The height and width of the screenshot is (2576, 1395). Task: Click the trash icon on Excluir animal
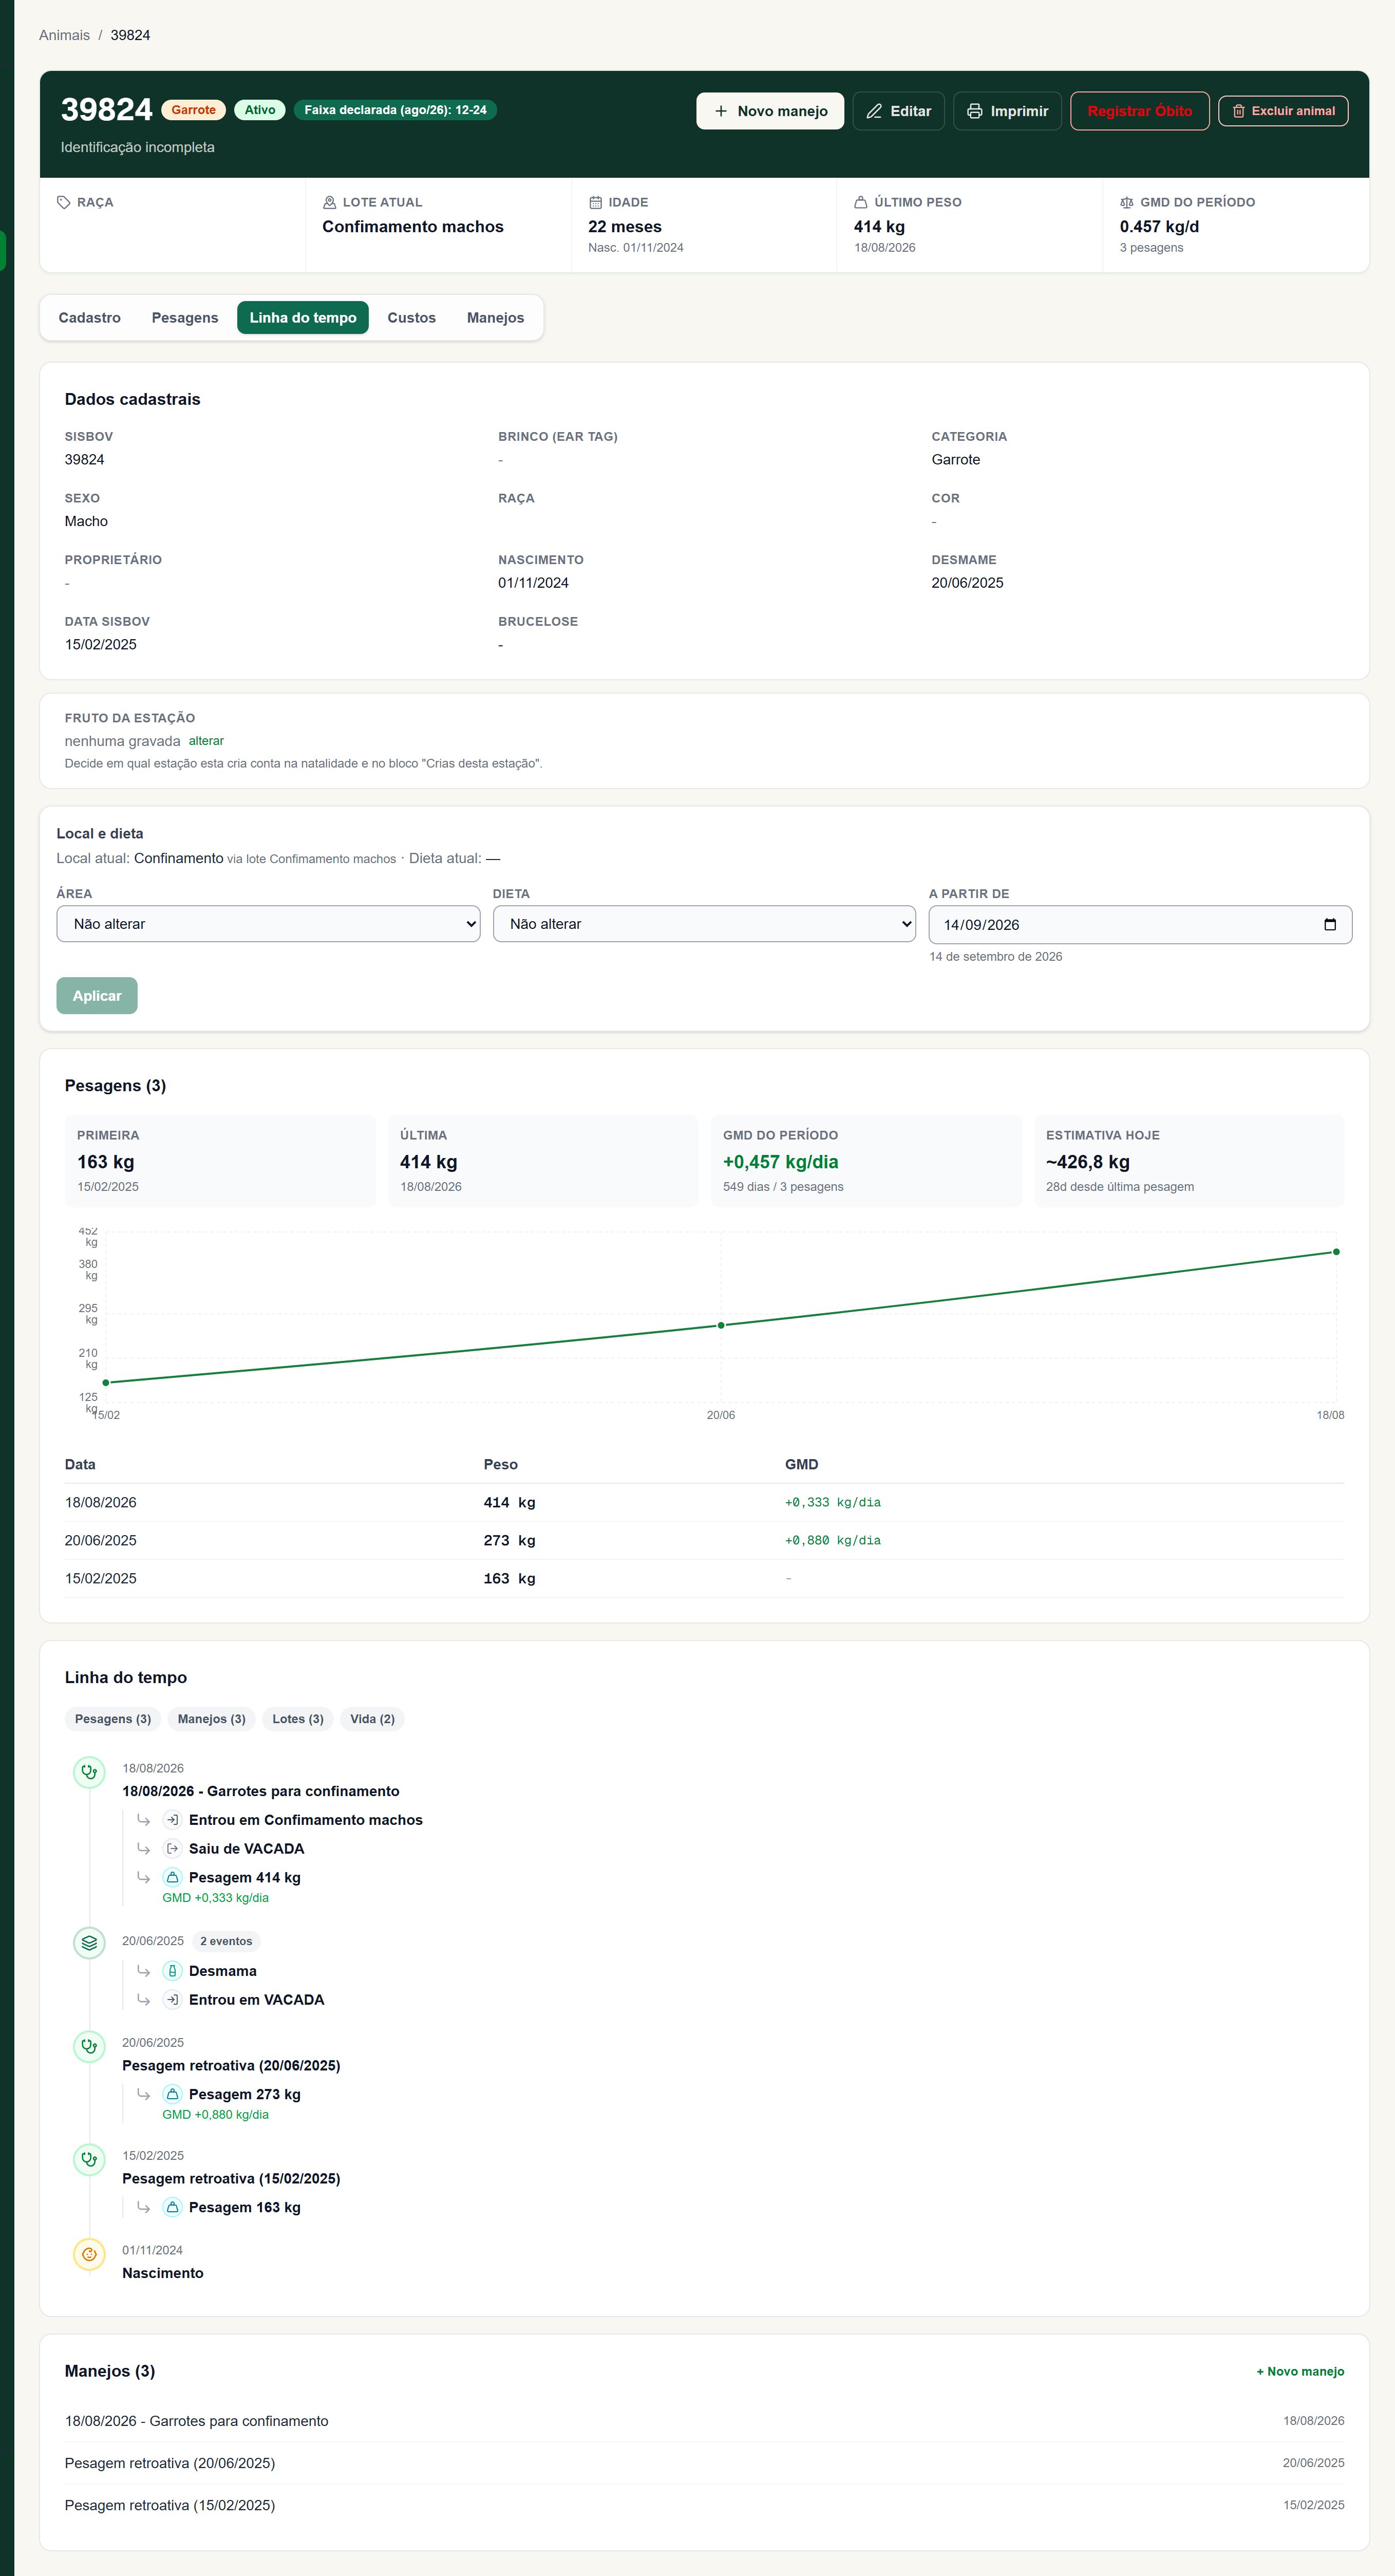(1238, 111)
